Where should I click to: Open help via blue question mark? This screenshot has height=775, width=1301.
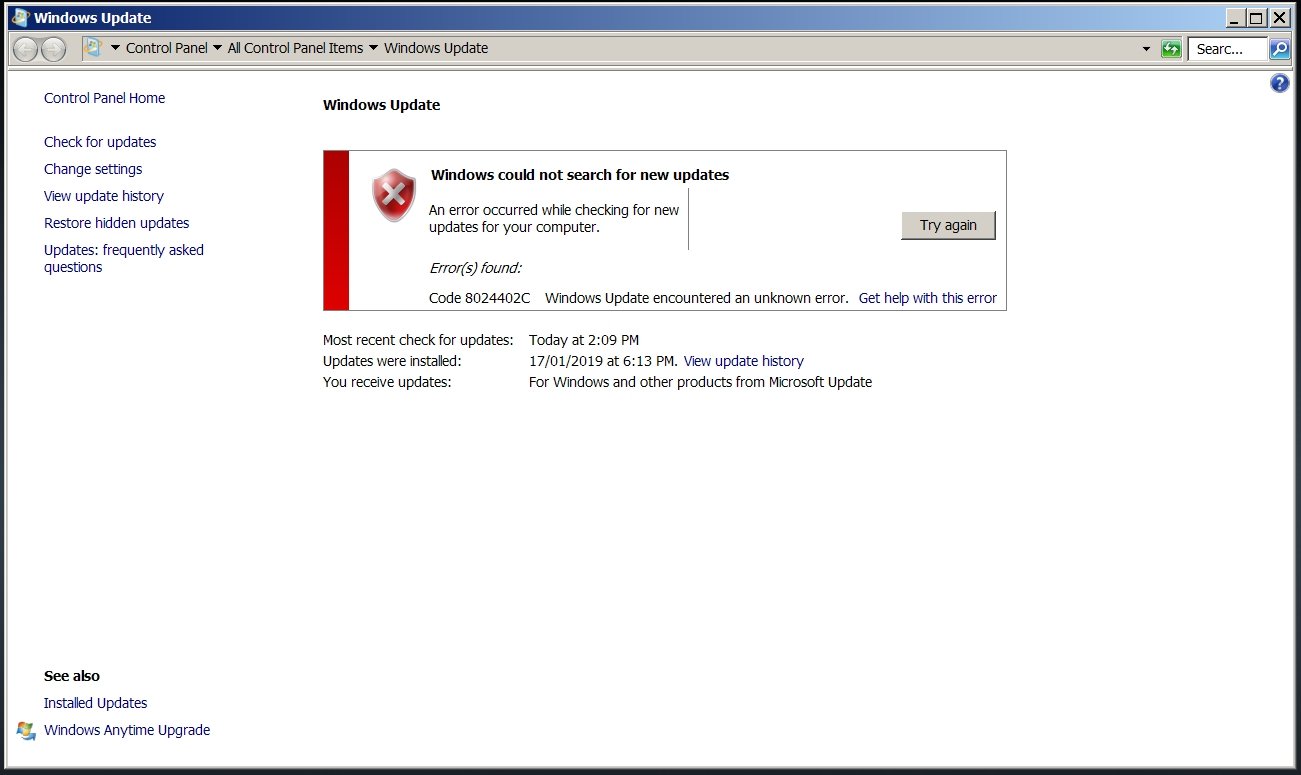[1279, 84]
